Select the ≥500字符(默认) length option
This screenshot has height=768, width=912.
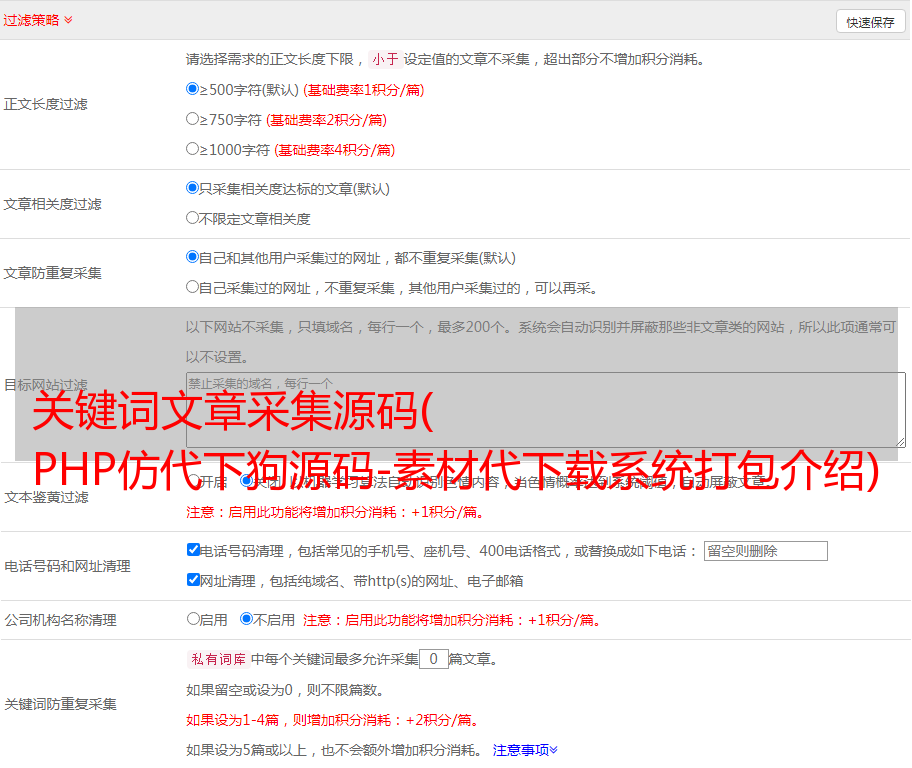click(193, 89)
